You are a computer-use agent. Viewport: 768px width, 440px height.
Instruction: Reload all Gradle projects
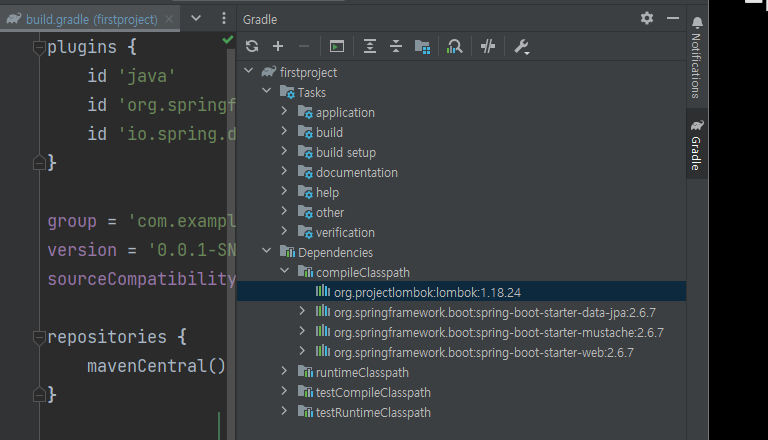coord(252,46)
